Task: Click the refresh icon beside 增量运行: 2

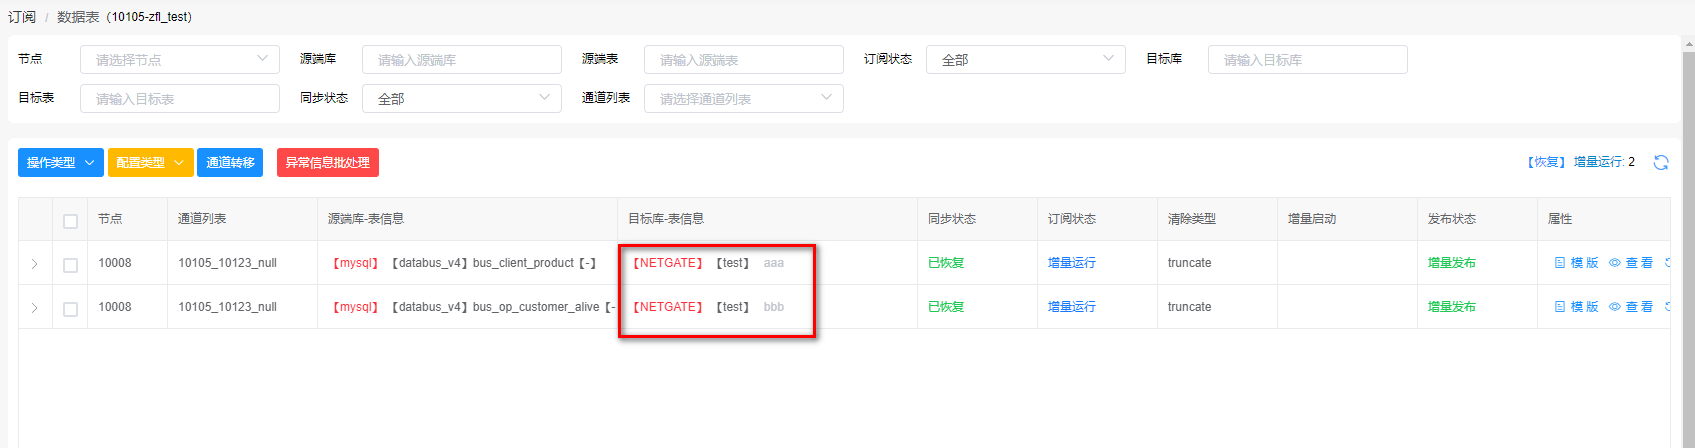Action: [1661, 162]
